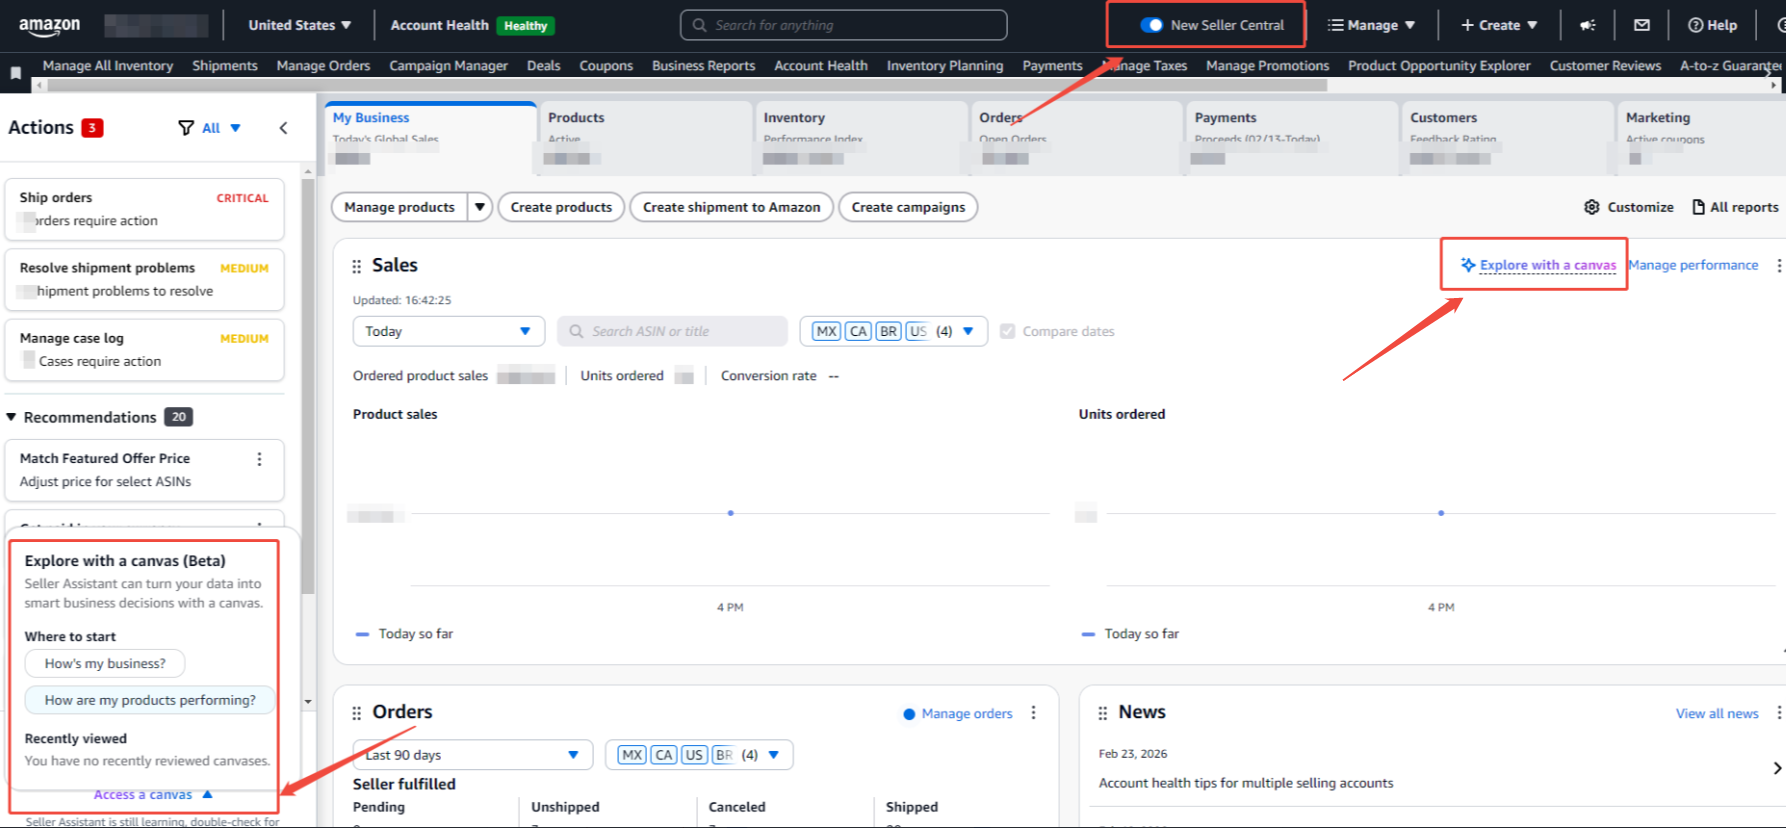Open the Today date range dropdown
This screenshot has height=828, width=1786.
448,331
